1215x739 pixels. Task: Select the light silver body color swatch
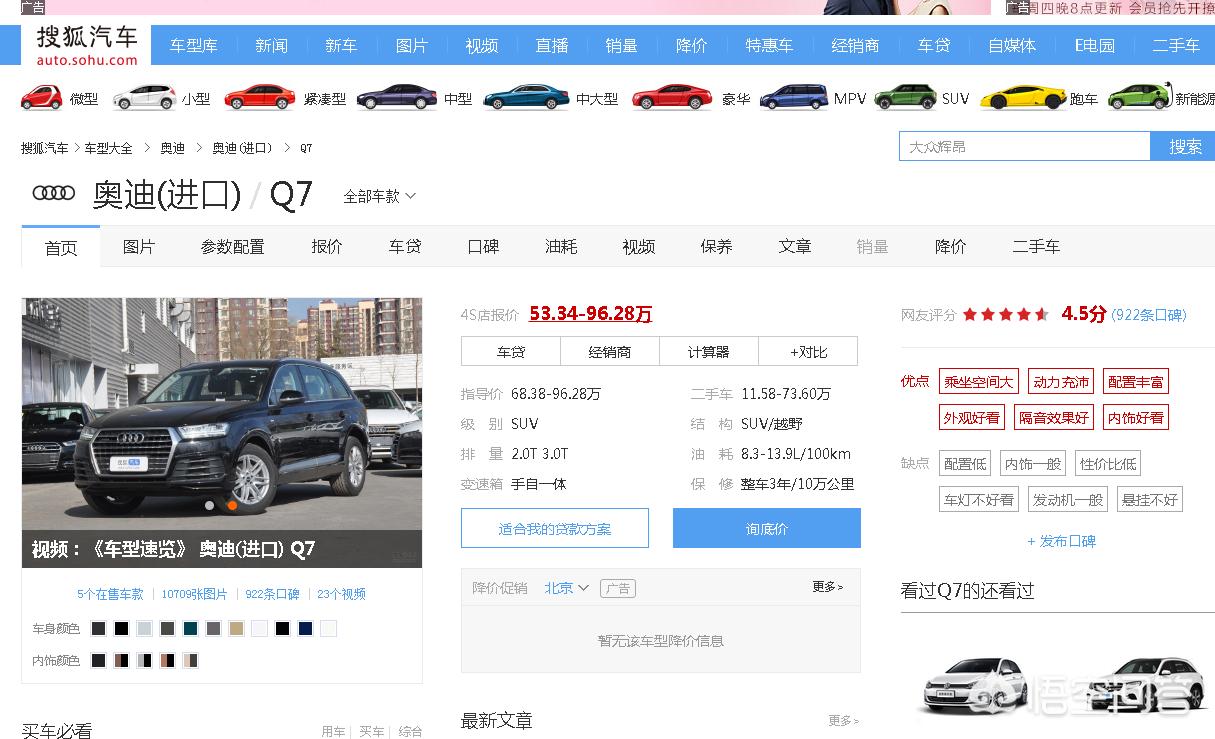pyautogui.click(x=144, y=629)
